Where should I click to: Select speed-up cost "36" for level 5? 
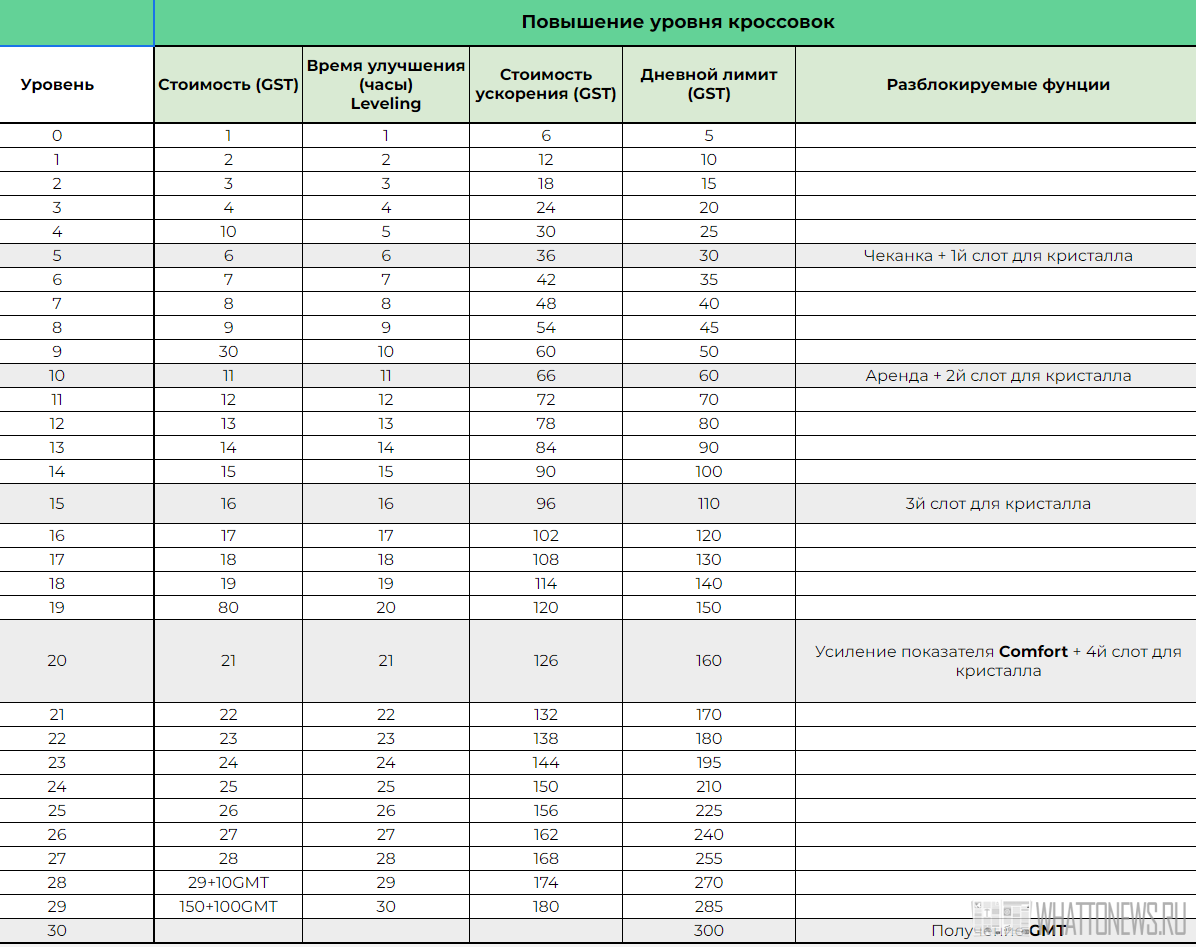(545, 255)
